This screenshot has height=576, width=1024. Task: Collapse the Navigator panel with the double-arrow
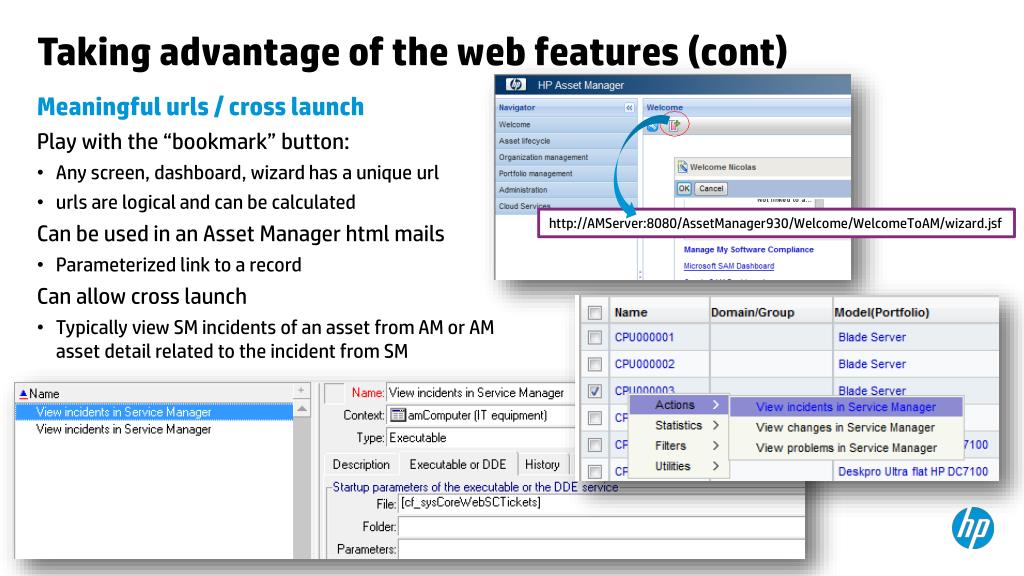[x=629, y=108]
